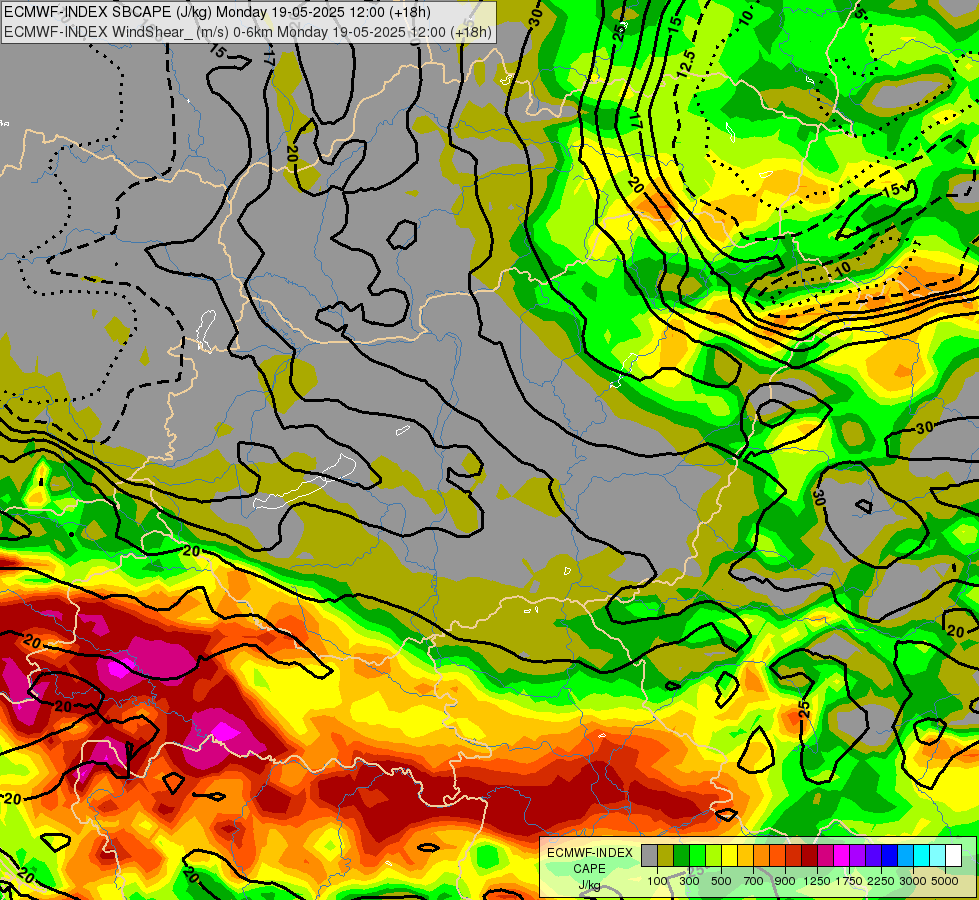Click ECMWF-INDEX text inside the legend box
Viewport: 979px width, 900px height.
(x=590, y=853)
